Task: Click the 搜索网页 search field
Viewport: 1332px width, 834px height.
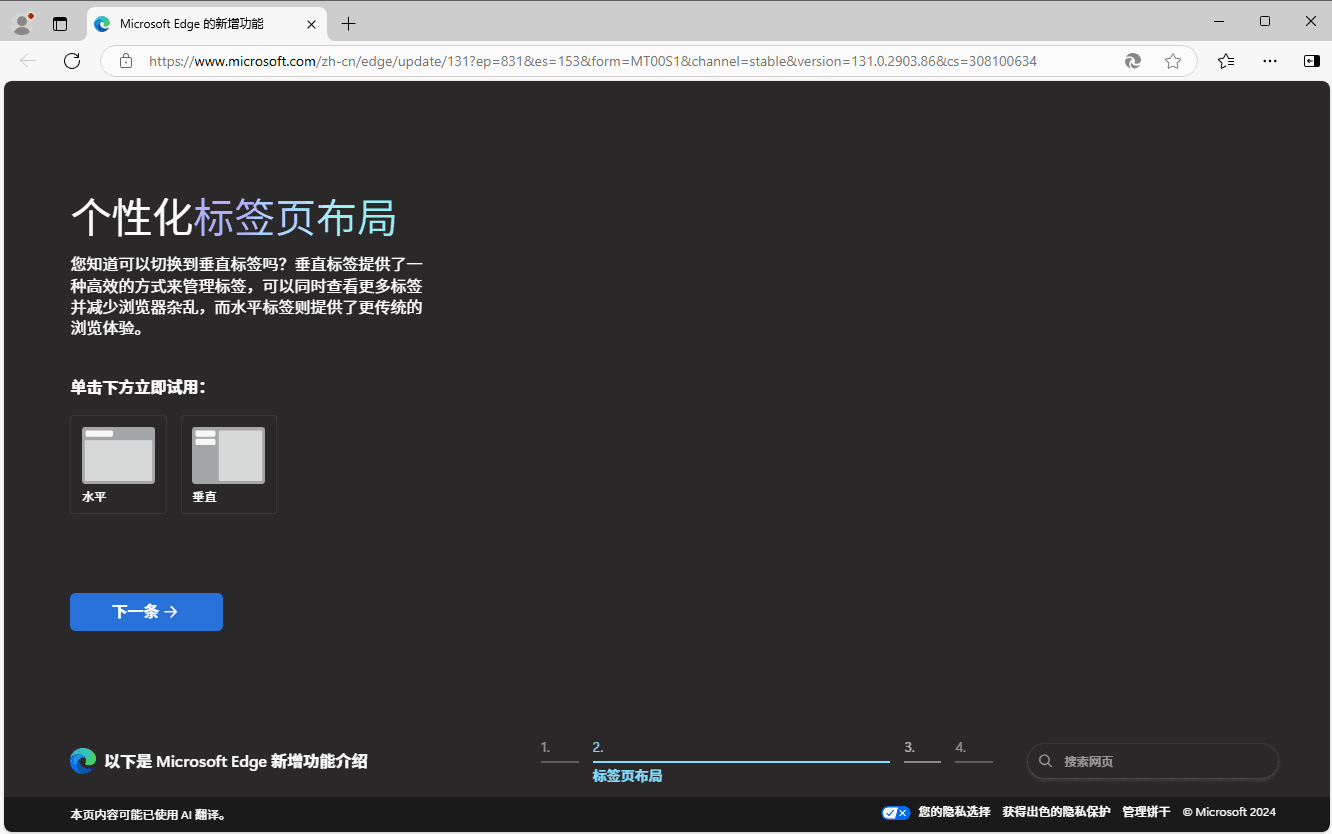Action: (x=1152, y=761)
